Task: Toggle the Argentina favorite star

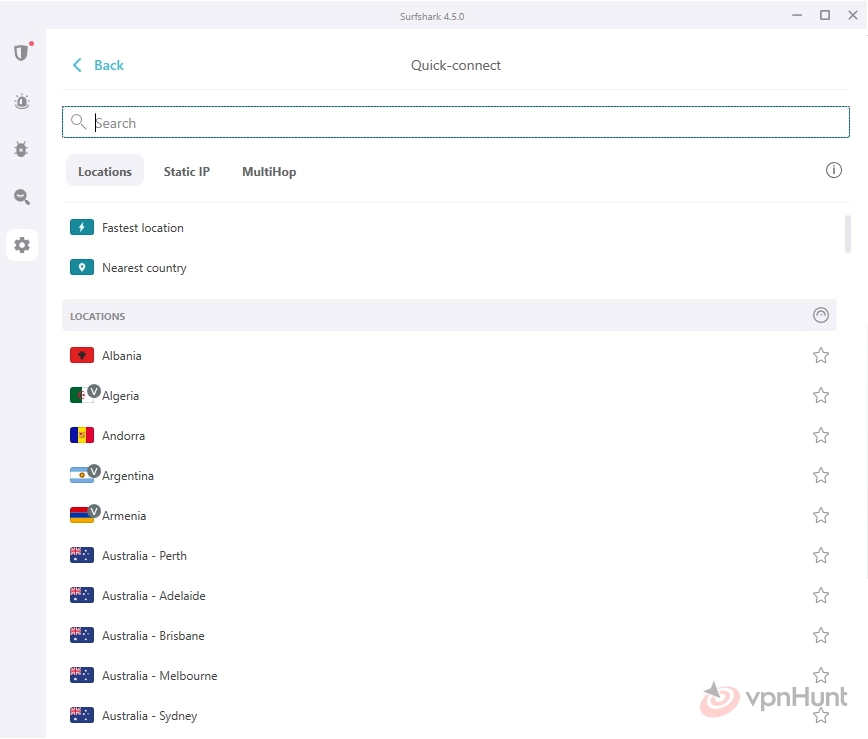Action: (820, 476)
